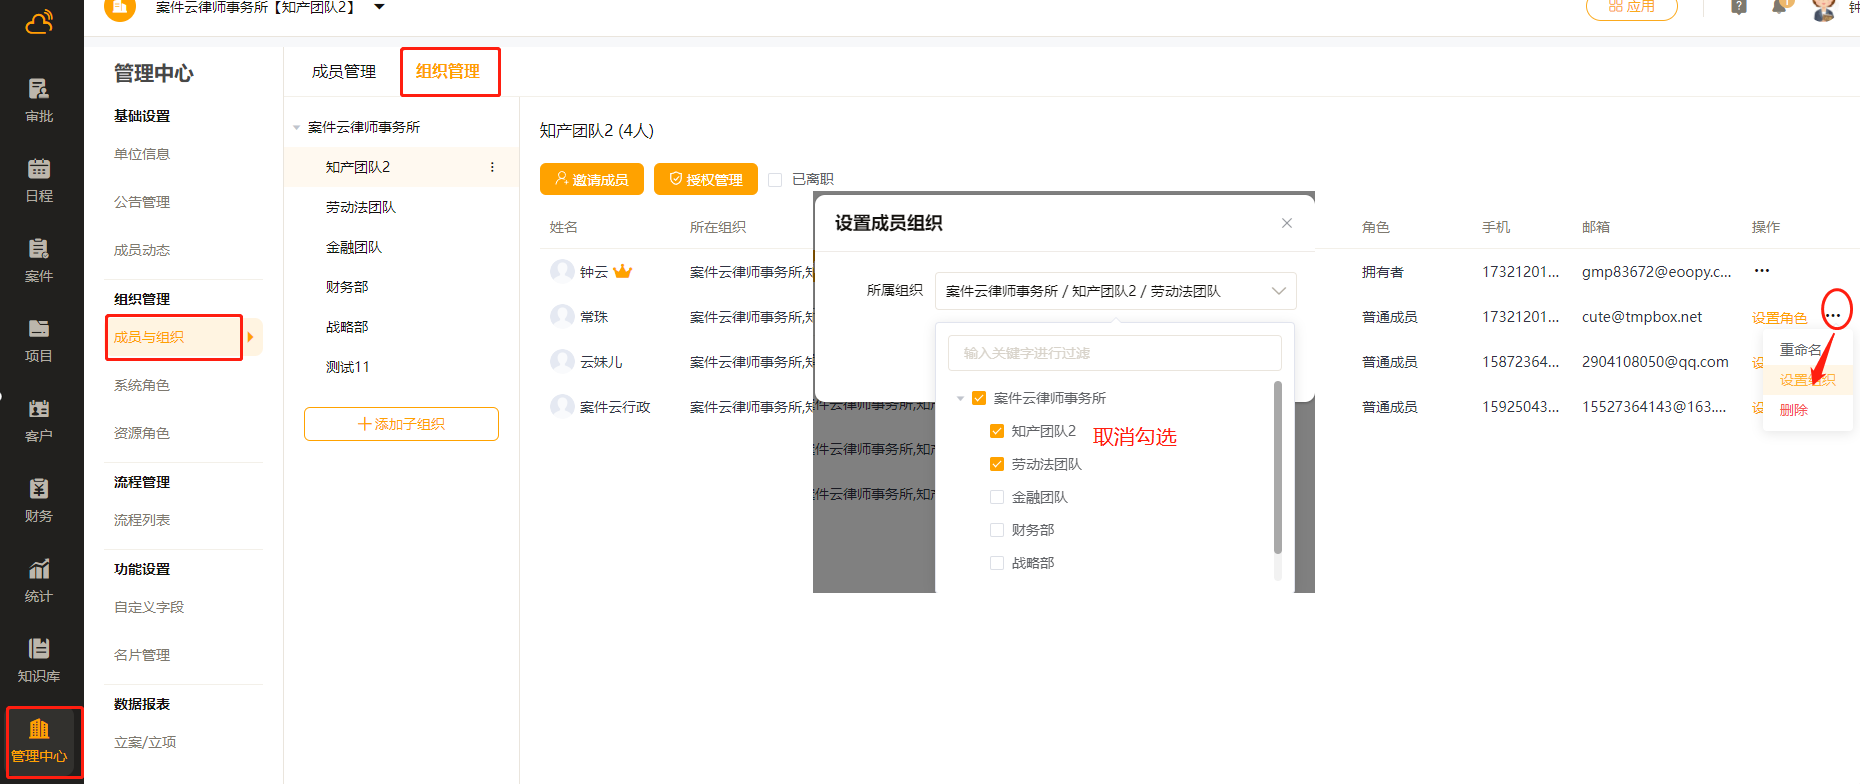The height and width of the screenshot is (784, 1860).
Task: Click the keyword filter input field
Action: click(1114, 353)
